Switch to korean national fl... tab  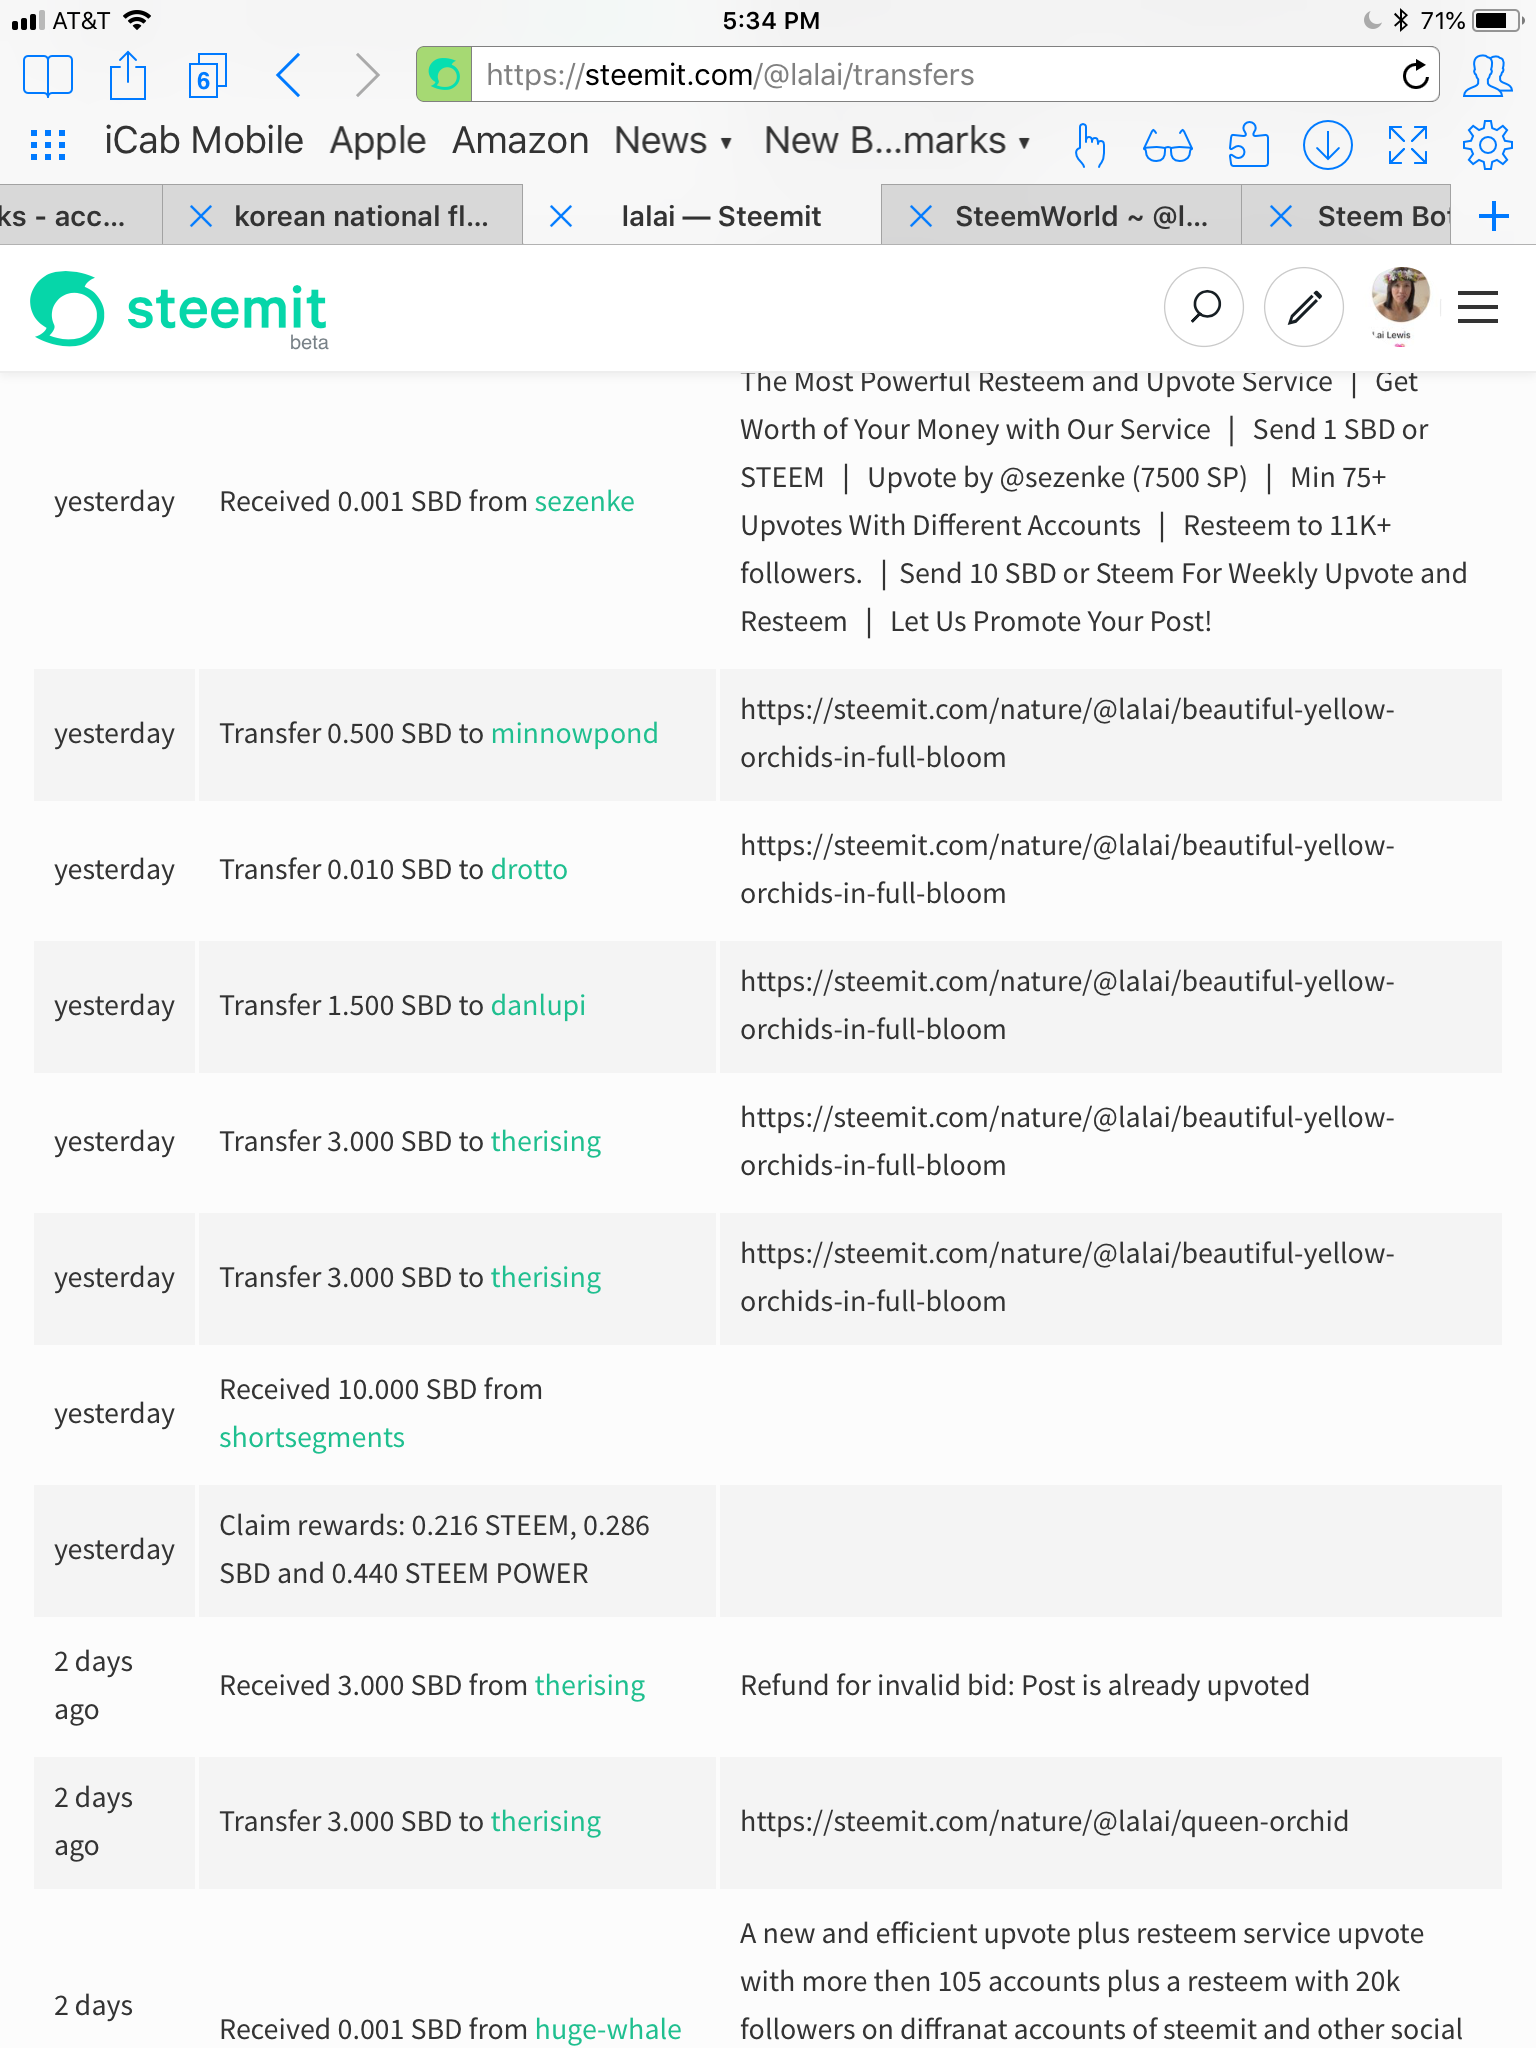click(x=361, y=216)
